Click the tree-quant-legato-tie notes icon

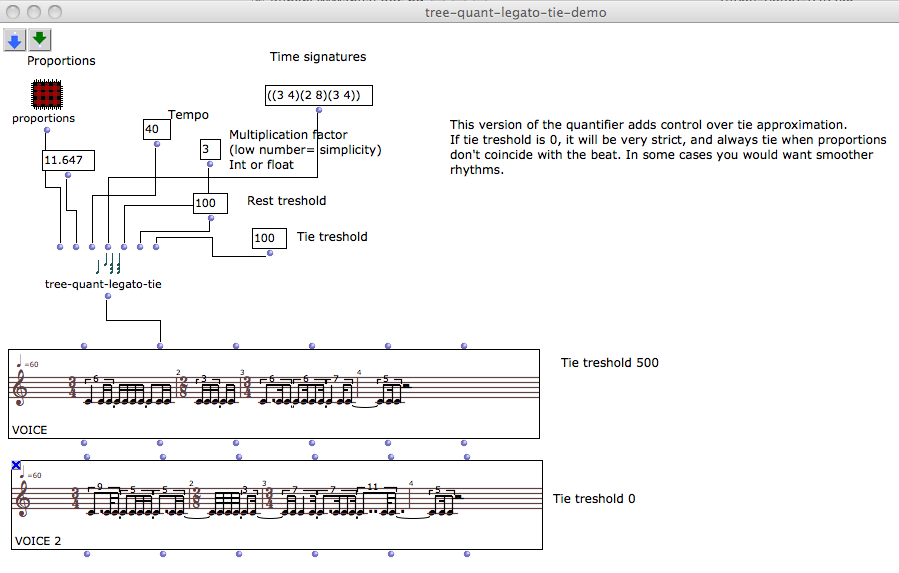tap(109, 265)
